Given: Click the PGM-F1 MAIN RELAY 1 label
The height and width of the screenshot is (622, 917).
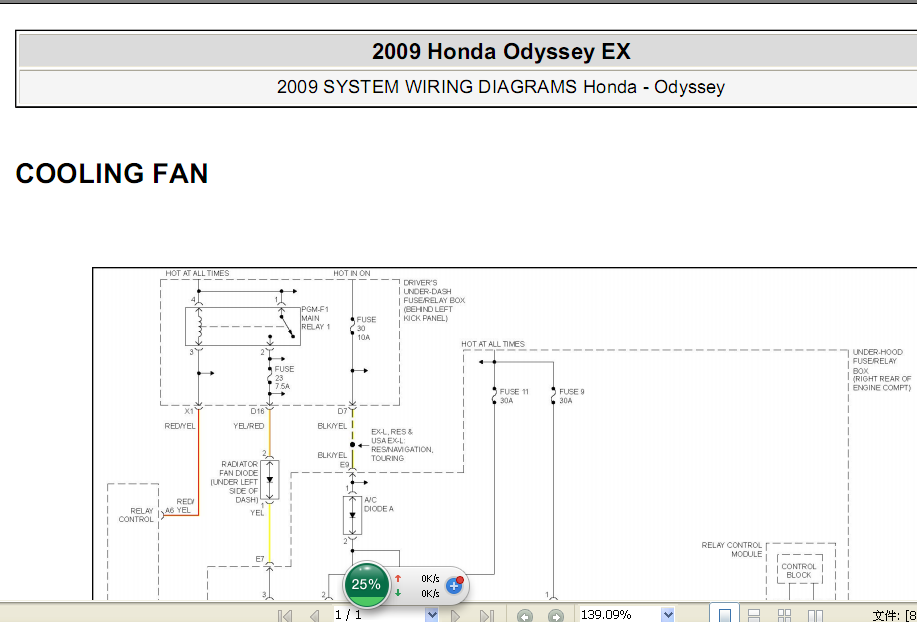Looking at the screenshot, I should tap(316, 318).
